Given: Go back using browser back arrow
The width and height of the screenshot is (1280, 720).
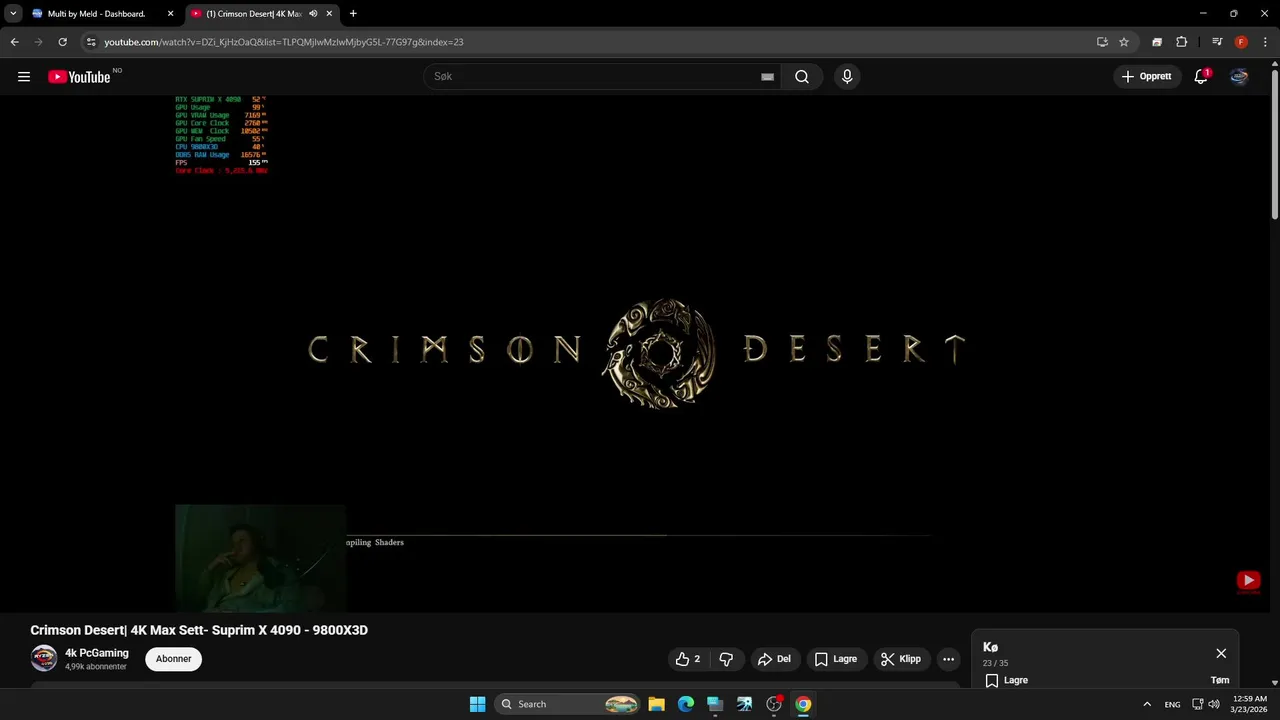Looking at the screenshot, I should click(x=14, y=42).
